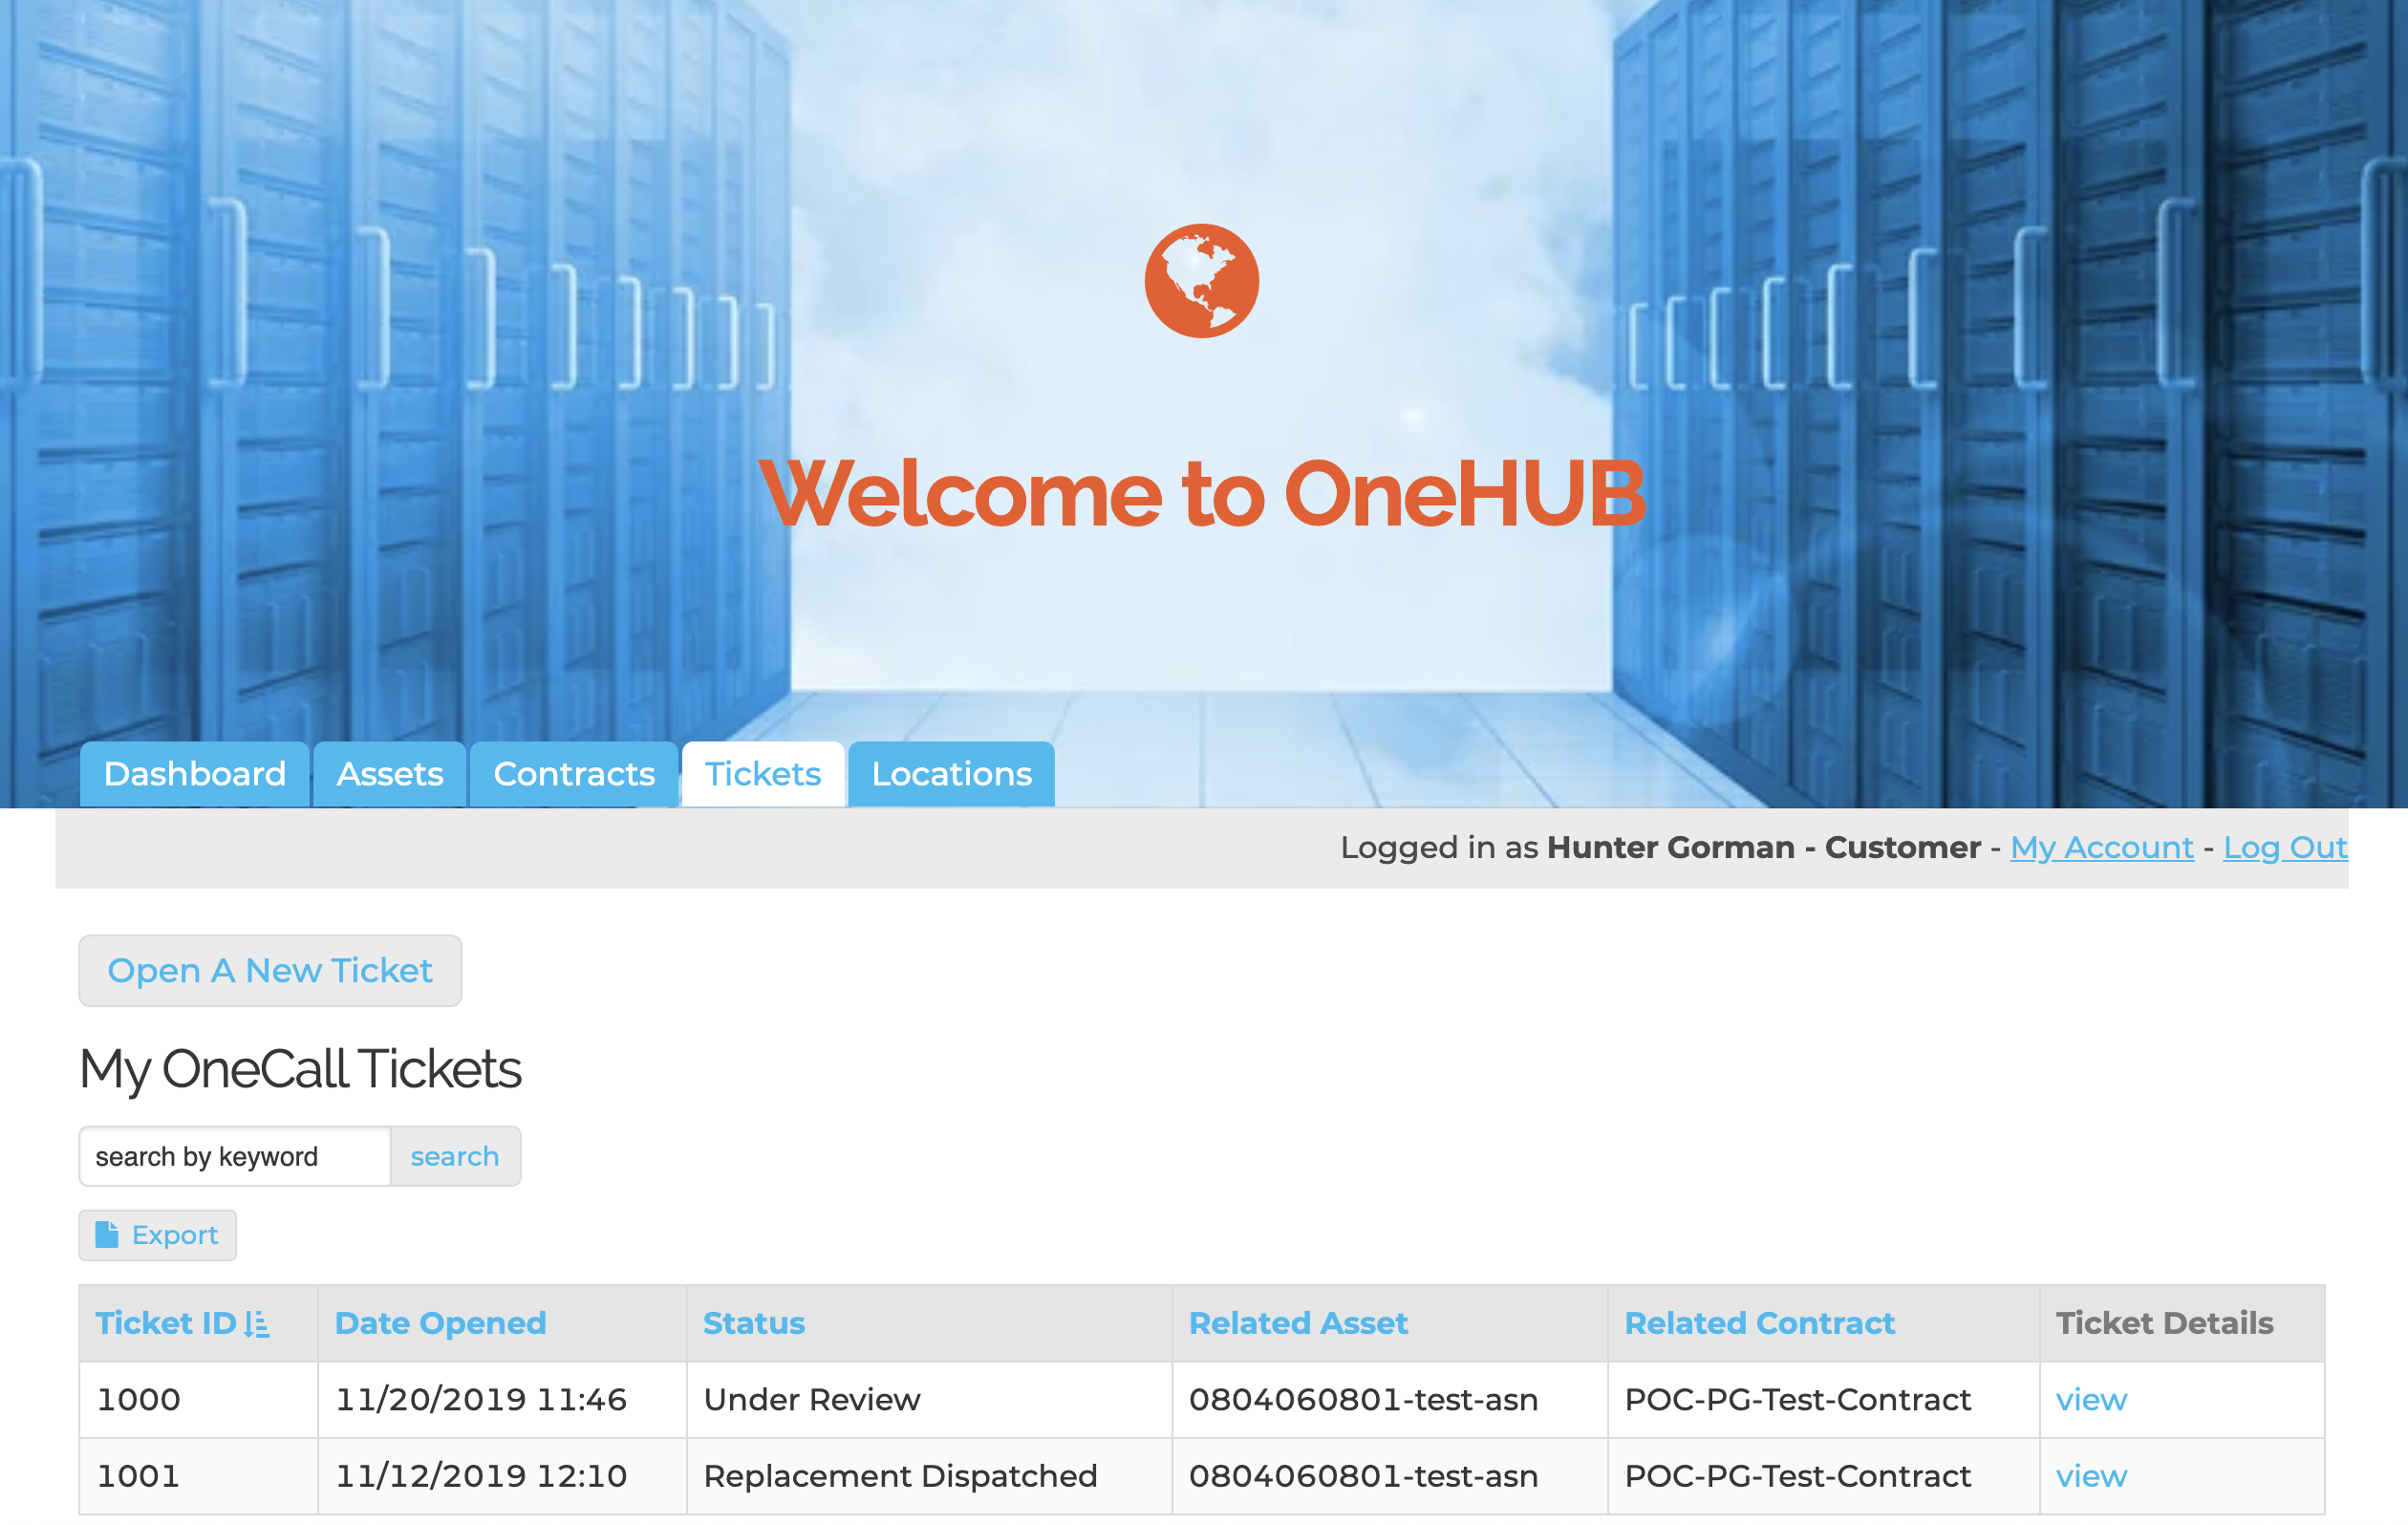Image resolution: width=2408 pixels, height=1525 pixels.
Task: Export the ticket list
Action: 157,1234
